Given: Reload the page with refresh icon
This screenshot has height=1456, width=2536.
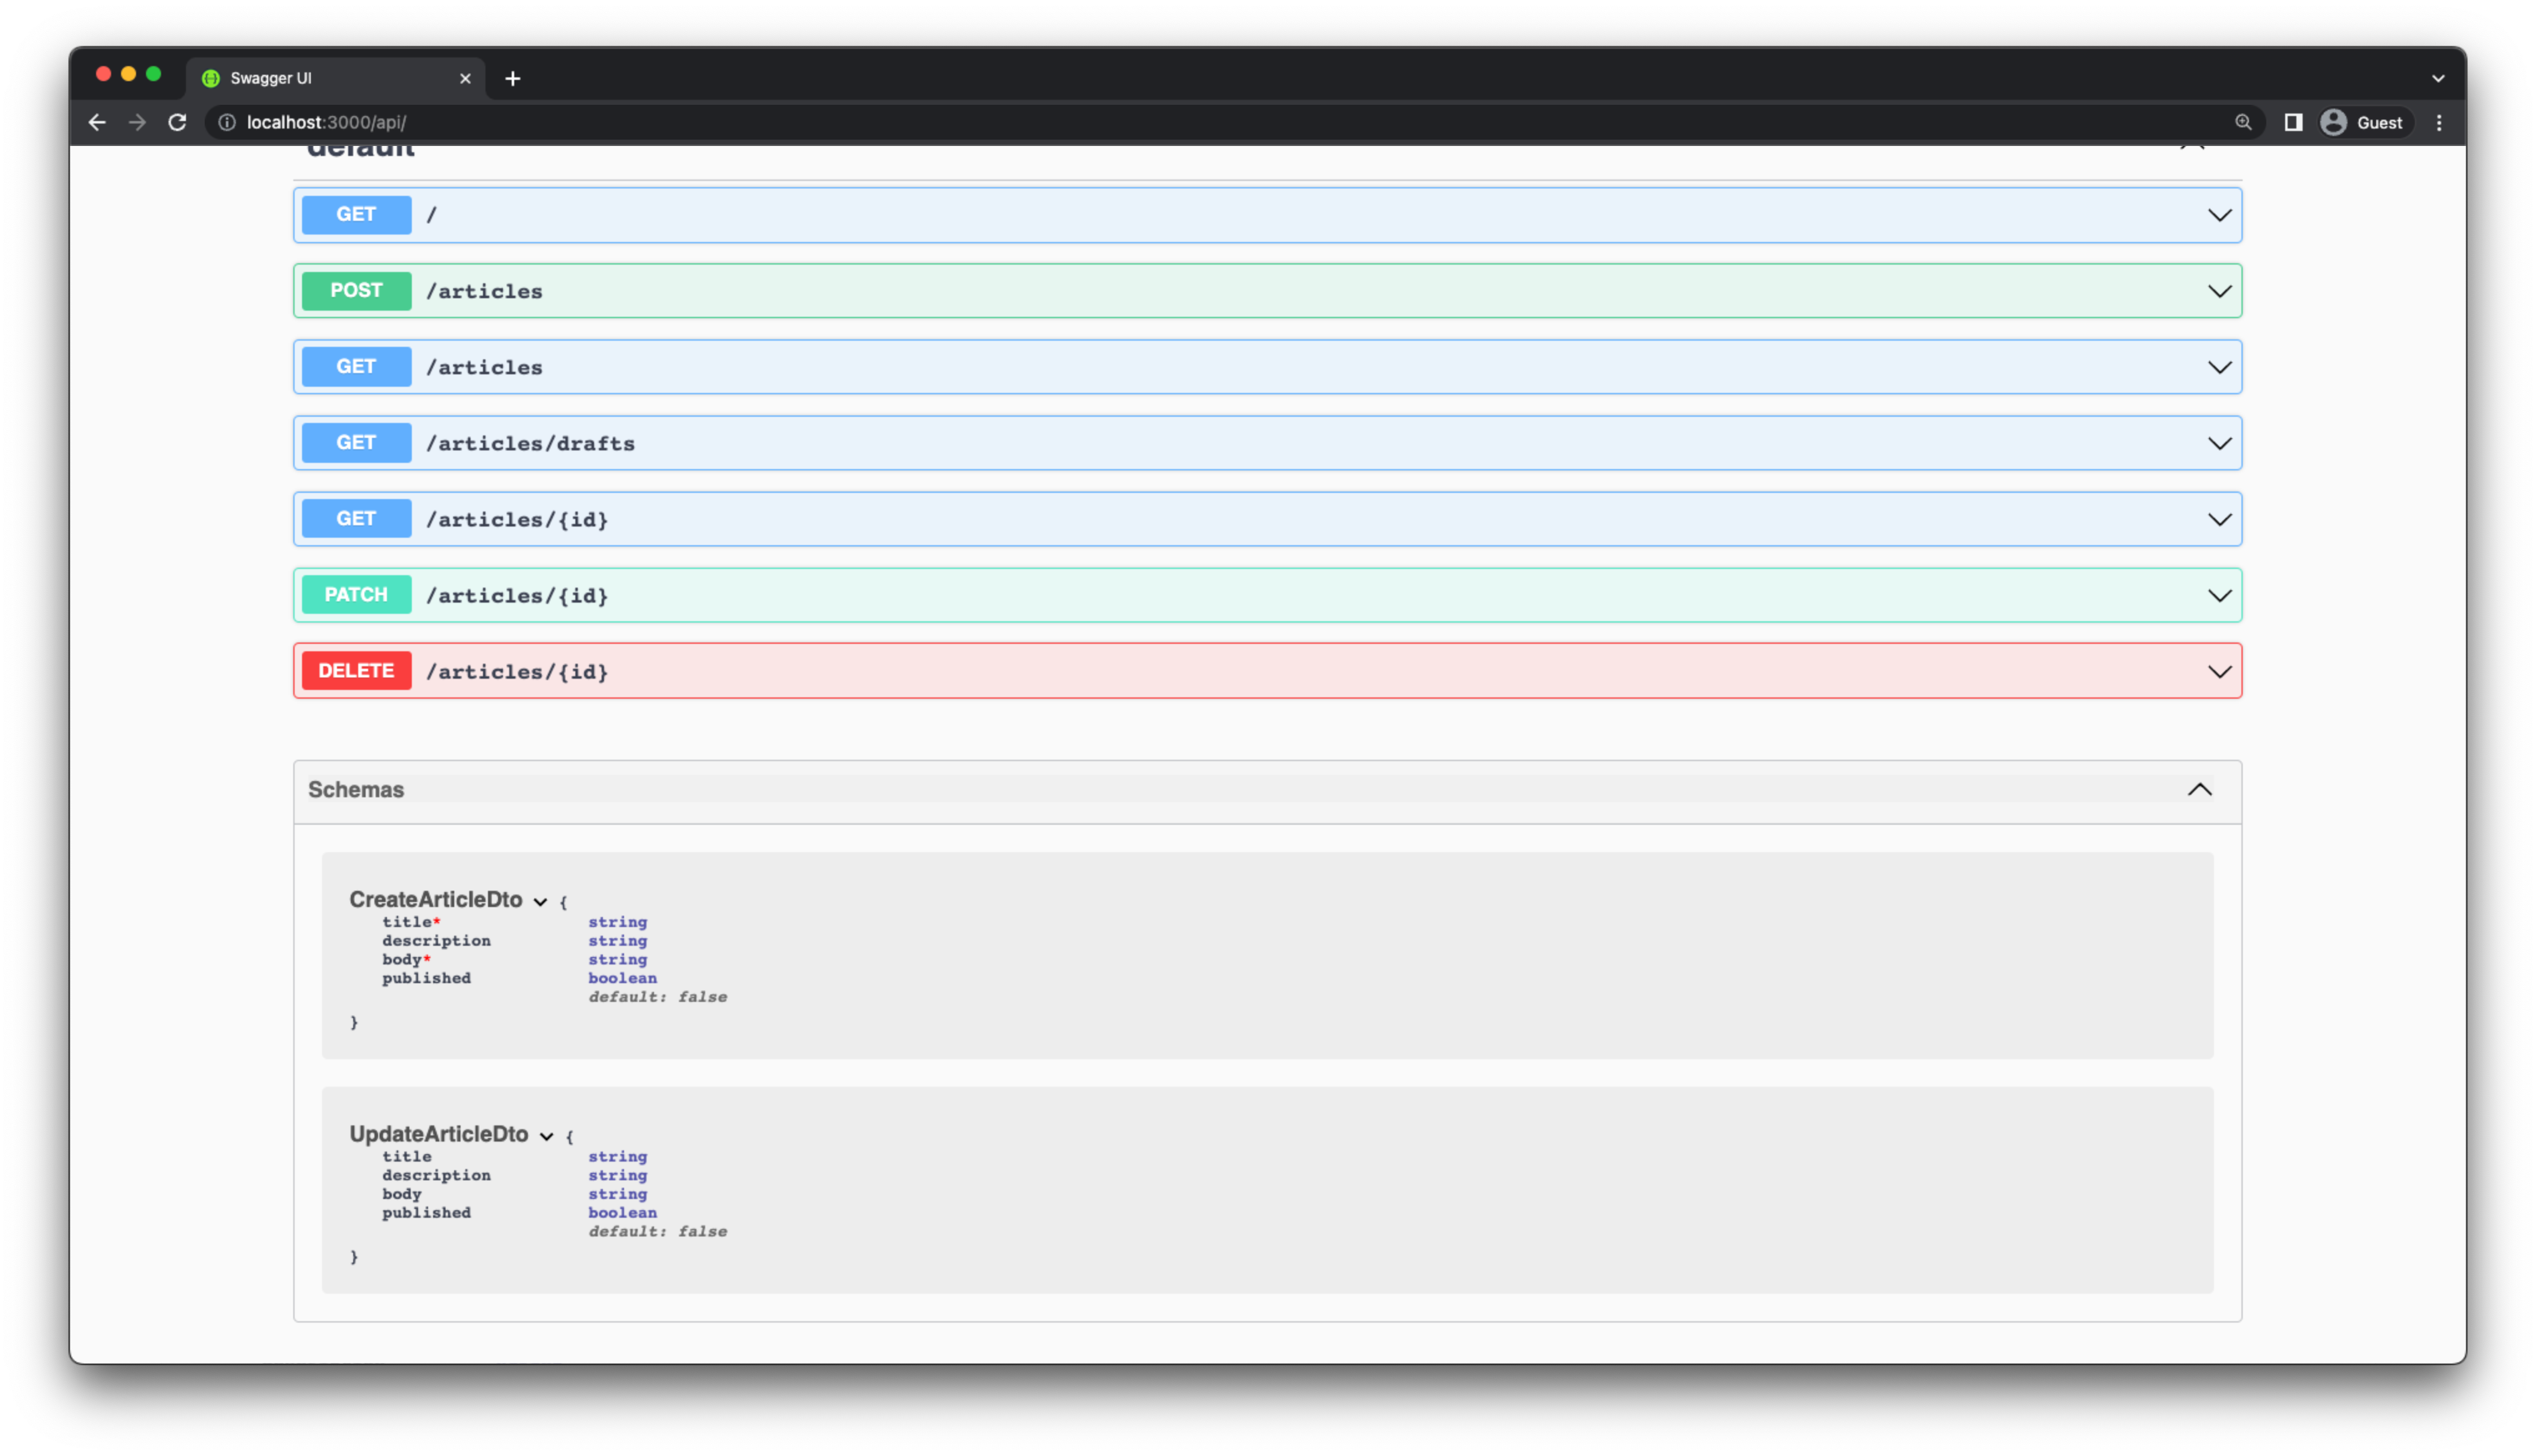Looking at the screenshot, I should [x=177, y=122].
